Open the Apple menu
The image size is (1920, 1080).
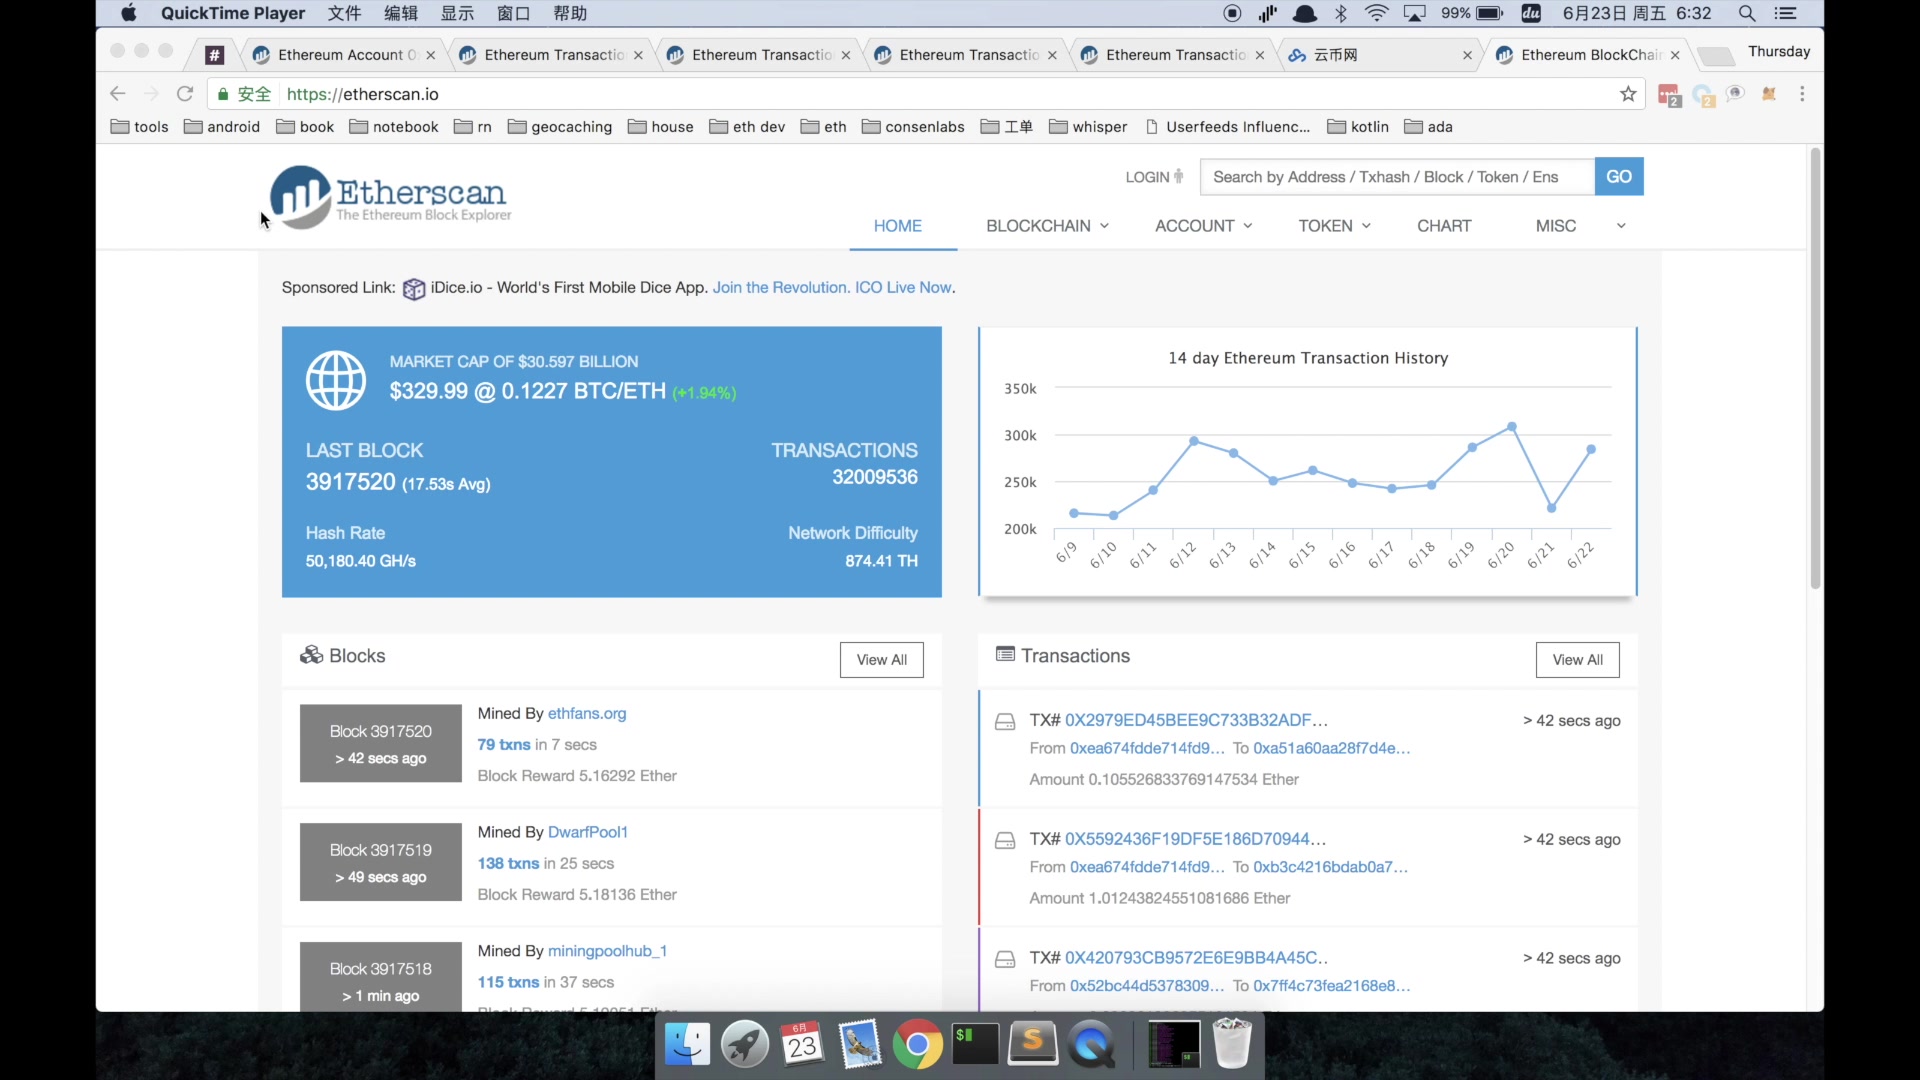point(129,13)
